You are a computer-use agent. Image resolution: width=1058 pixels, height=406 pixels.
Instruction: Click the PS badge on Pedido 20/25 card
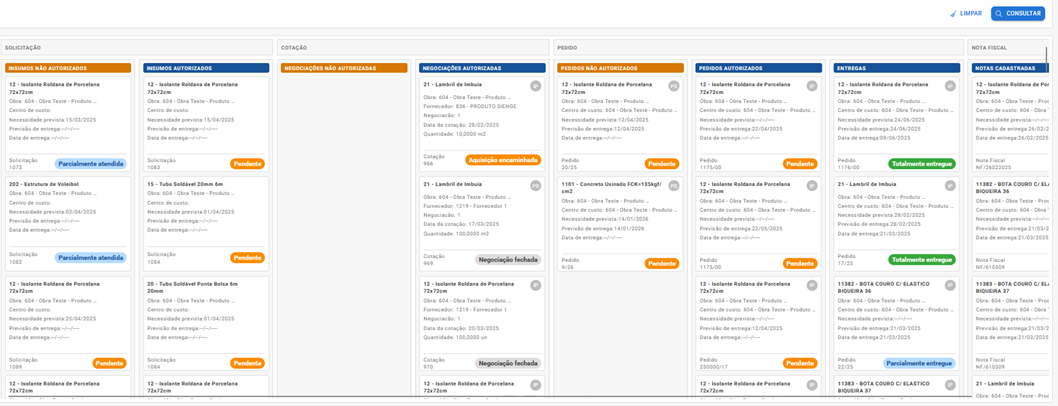coord(673,86)
